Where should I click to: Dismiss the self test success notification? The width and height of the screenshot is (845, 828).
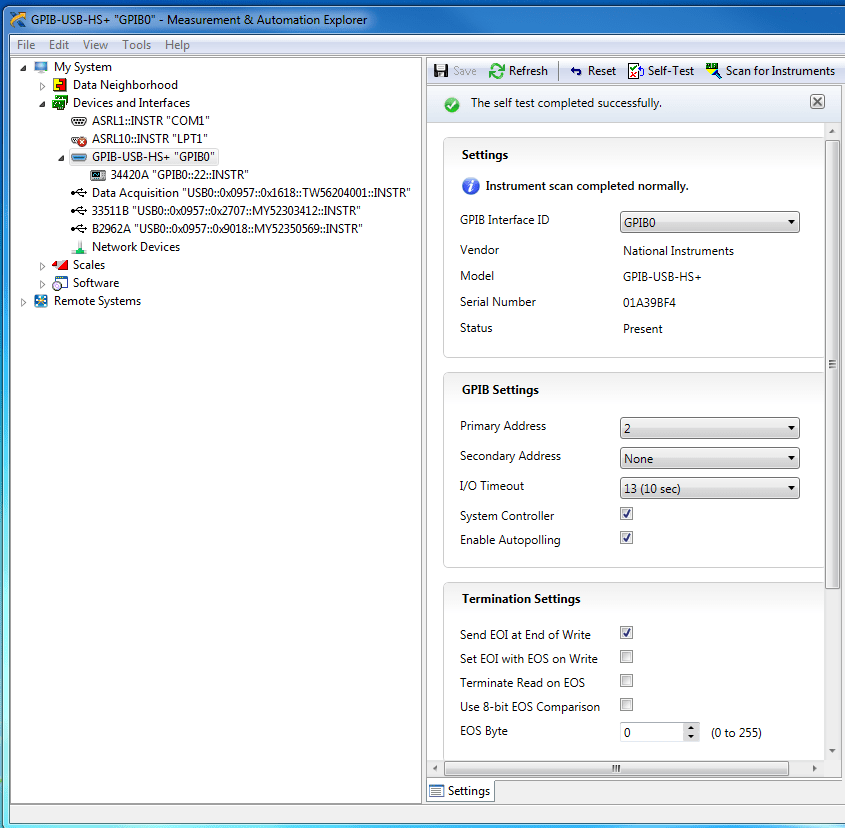coord(817,100)
